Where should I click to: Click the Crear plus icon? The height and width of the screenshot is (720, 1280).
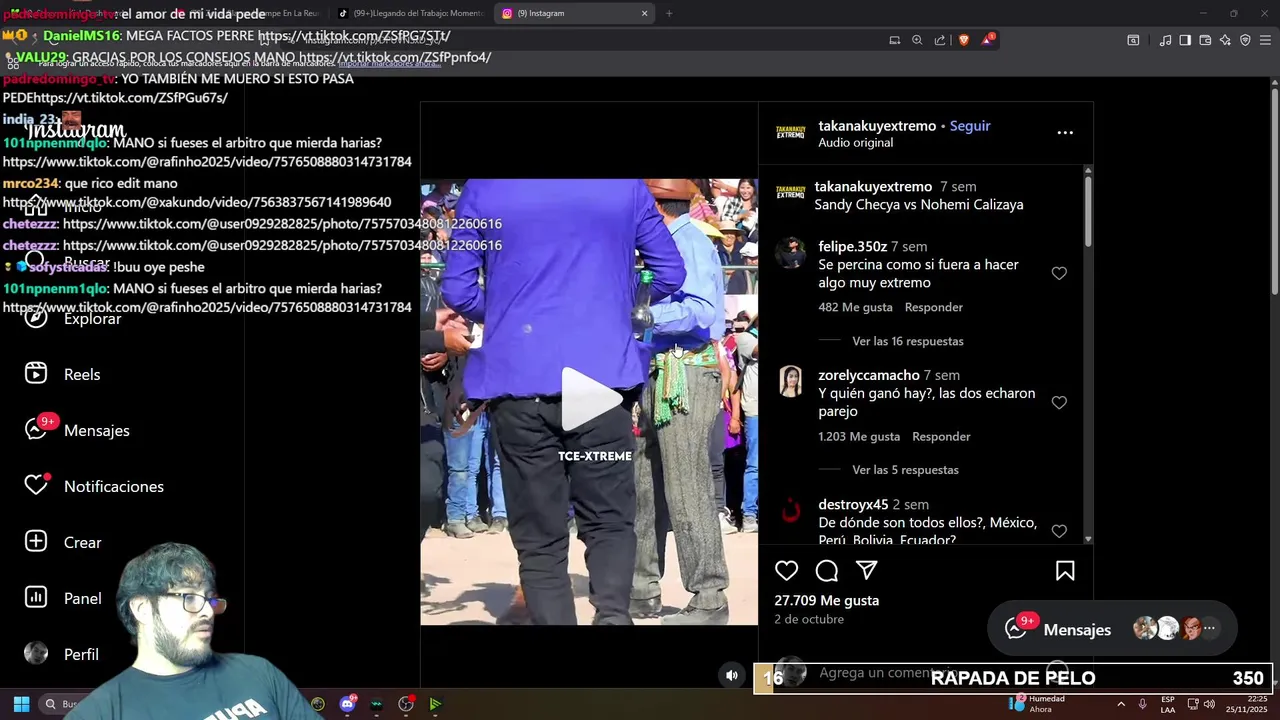[x=36, y=542]
